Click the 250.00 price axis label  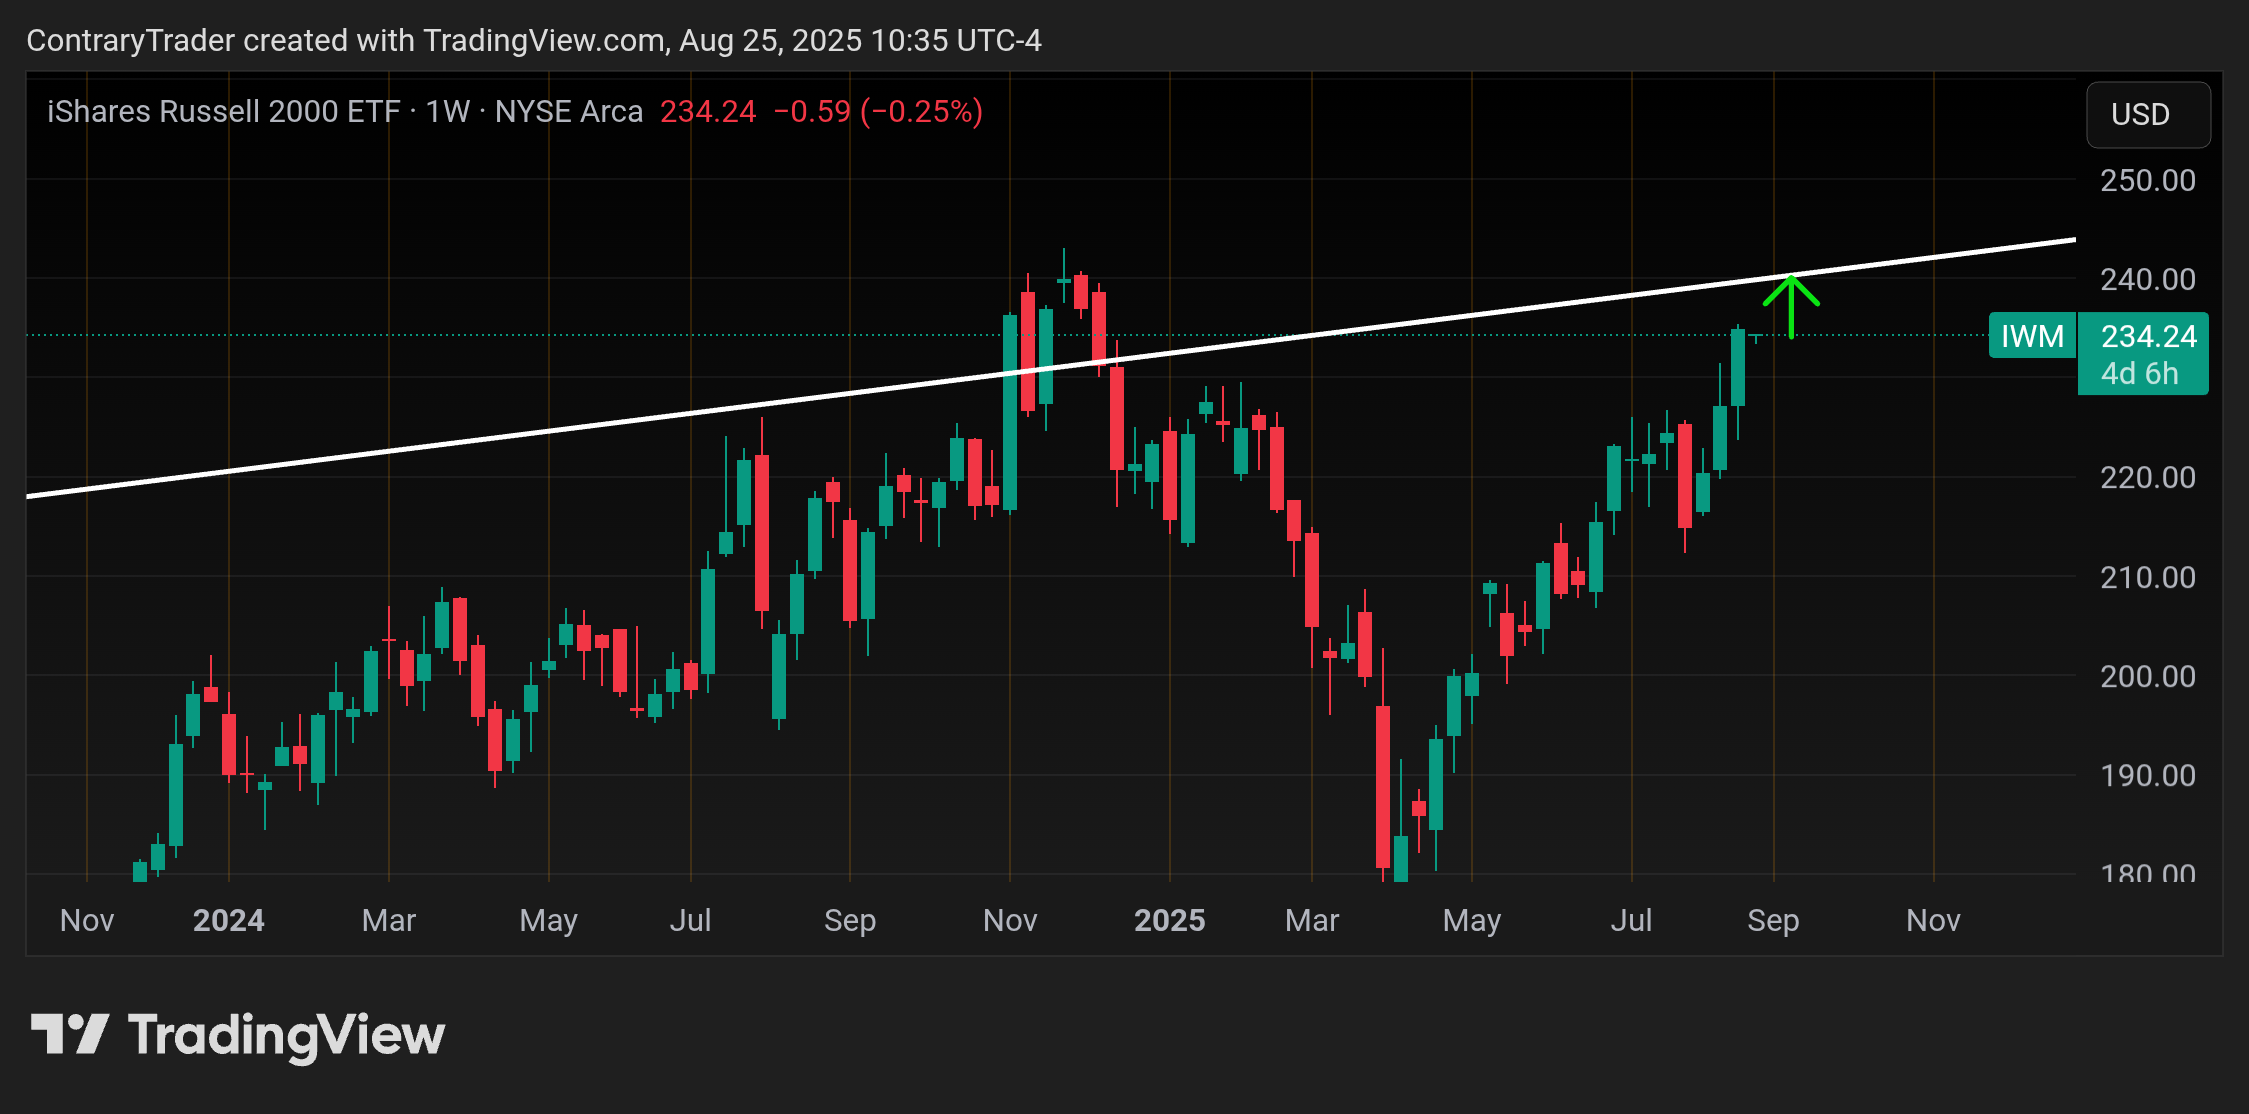point(2147,181)
